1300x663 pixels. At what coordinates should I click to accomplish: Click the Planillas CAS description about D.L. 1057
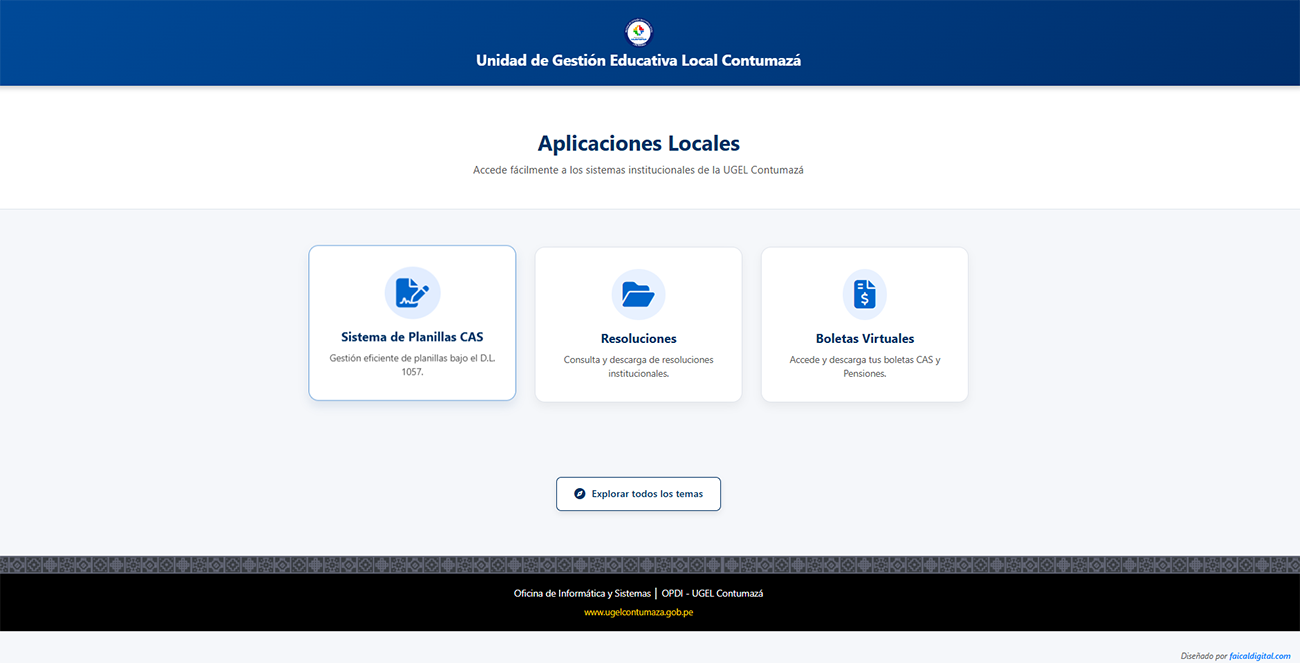click(412, 365)
